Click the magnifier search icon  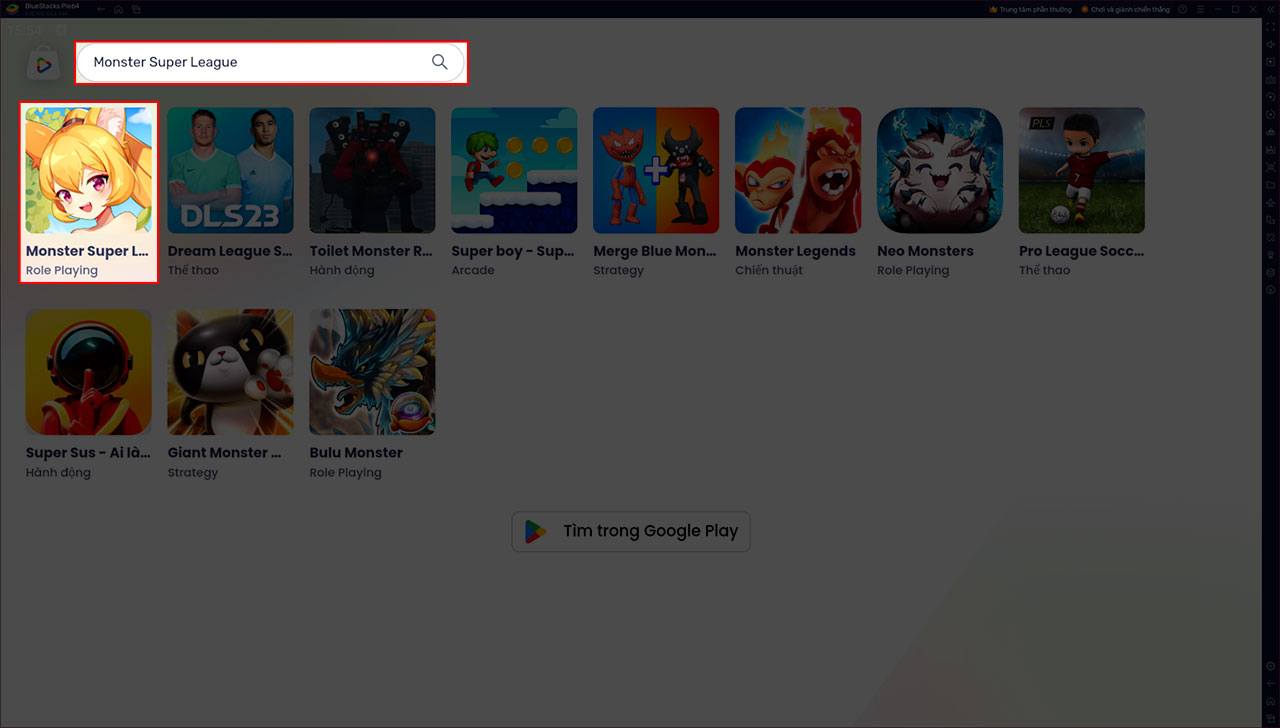point(439,62)
